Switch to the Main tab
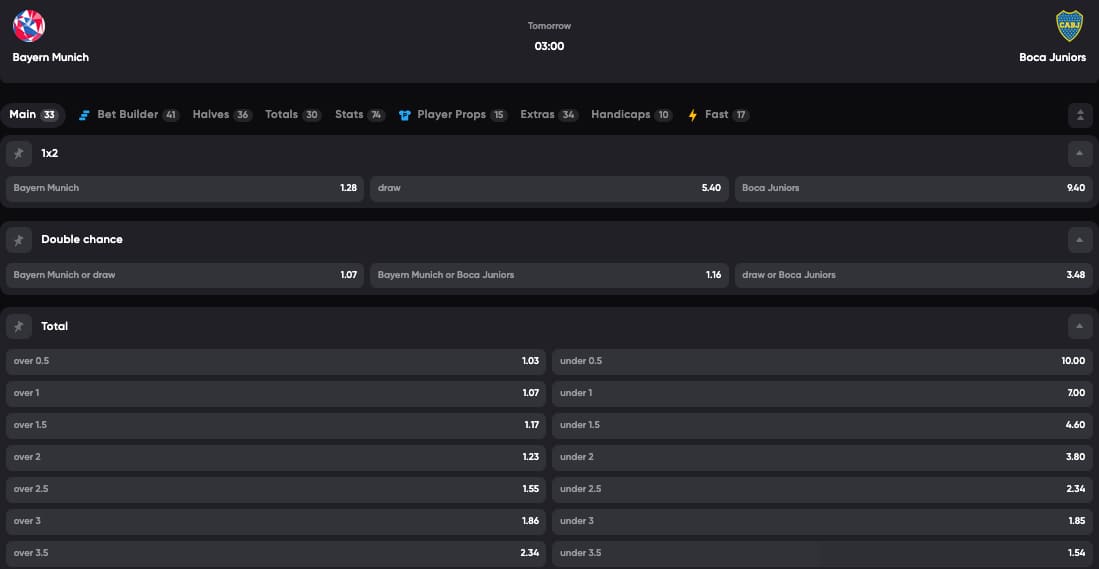The width and height of the screenshot is (1099, 569). click(33, 115)
